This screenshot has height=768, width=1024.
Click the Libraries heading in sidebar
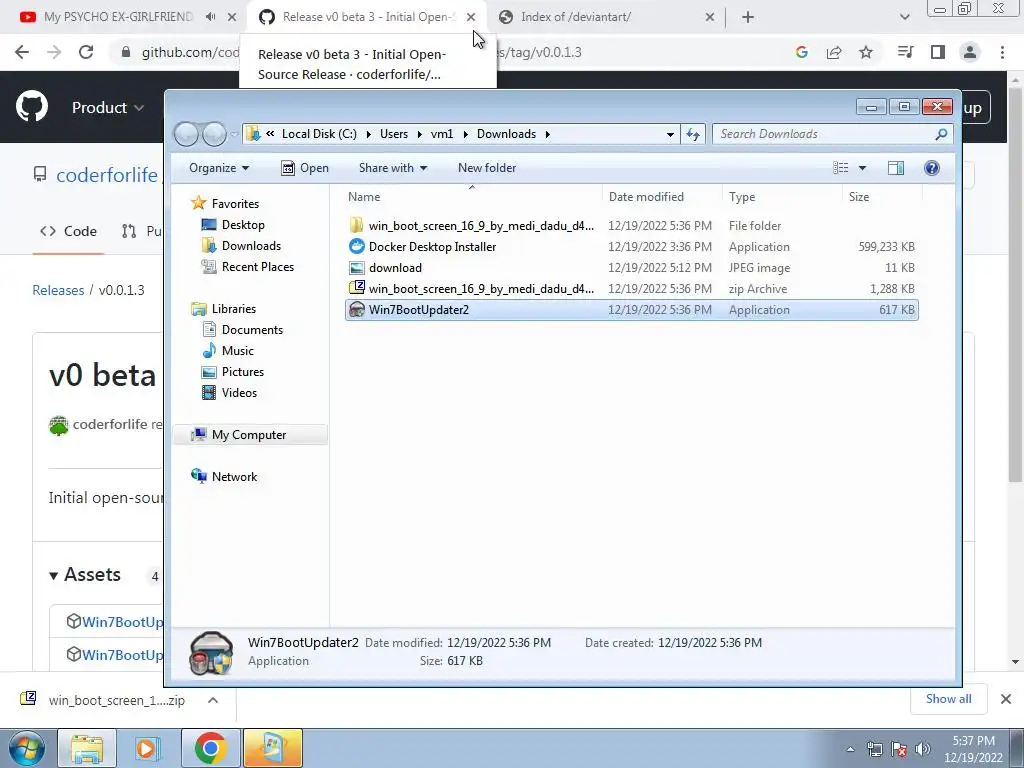233,309
